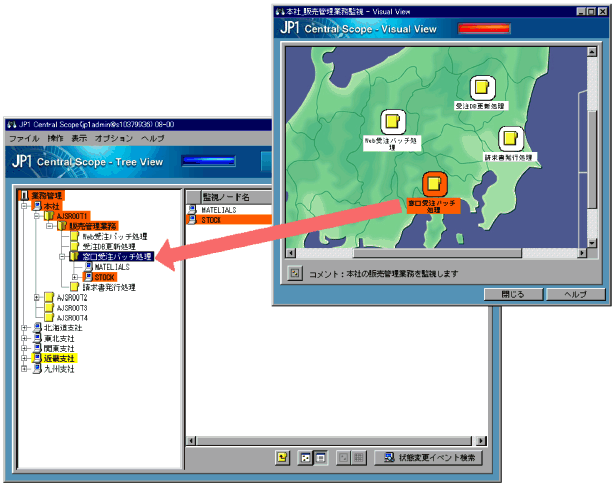Select the 近畿支社 yellow-highlighted tree item
The height and width of the screenshot is (486, 614).
60,358
